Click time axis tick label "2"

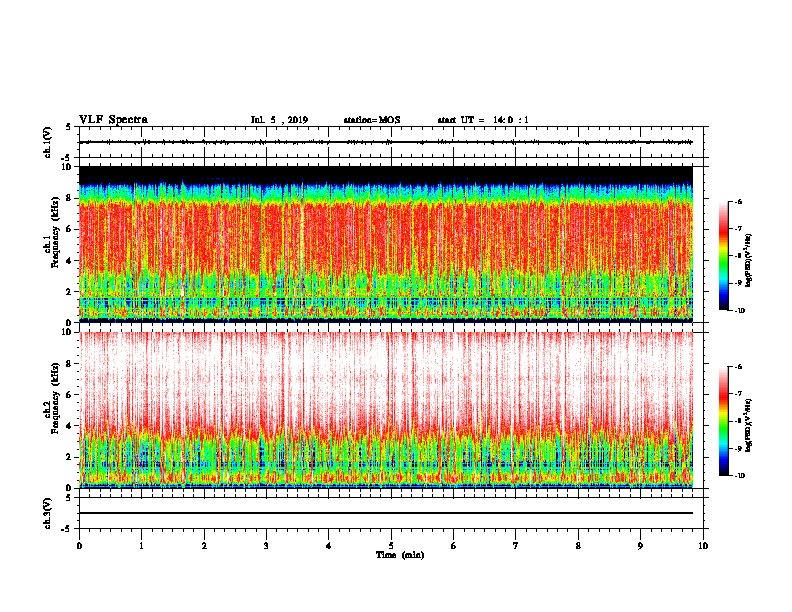click(204, 546)
